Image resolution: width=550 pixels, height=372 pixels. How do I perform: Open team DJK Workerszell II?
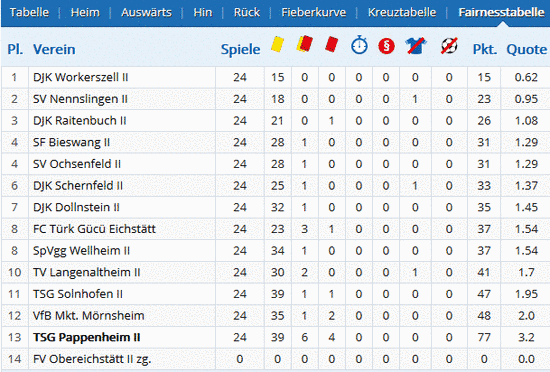click(x=81, y=77)
